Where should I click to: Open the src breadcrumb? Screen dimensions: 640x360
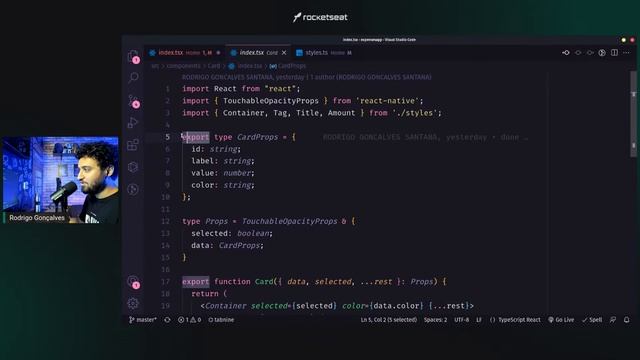click(155, 66)
